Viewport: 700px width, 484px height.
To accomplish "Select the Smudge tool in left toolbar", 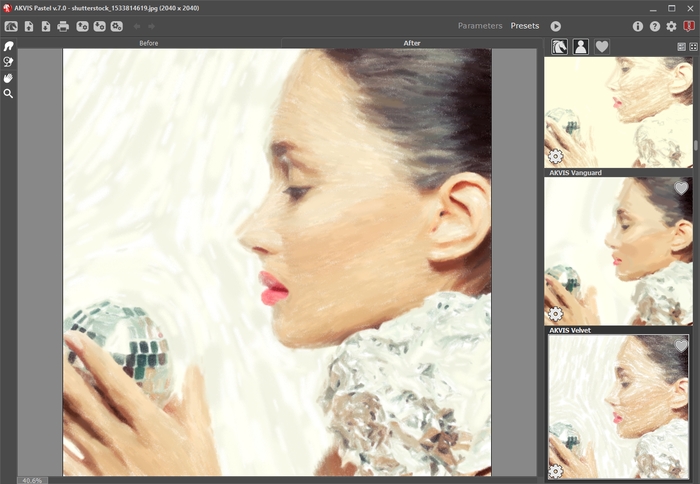I will coord(8,46).
